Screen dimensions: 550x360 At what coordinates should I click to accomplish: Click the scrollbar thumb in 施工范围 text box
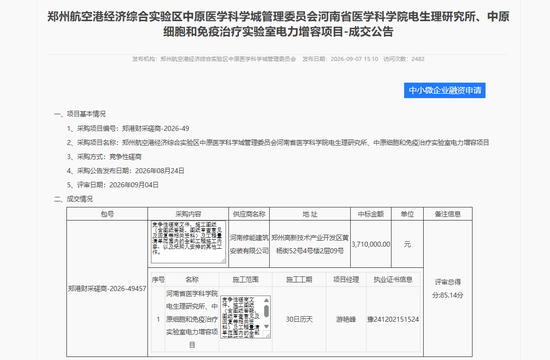[x=266, y=311]
